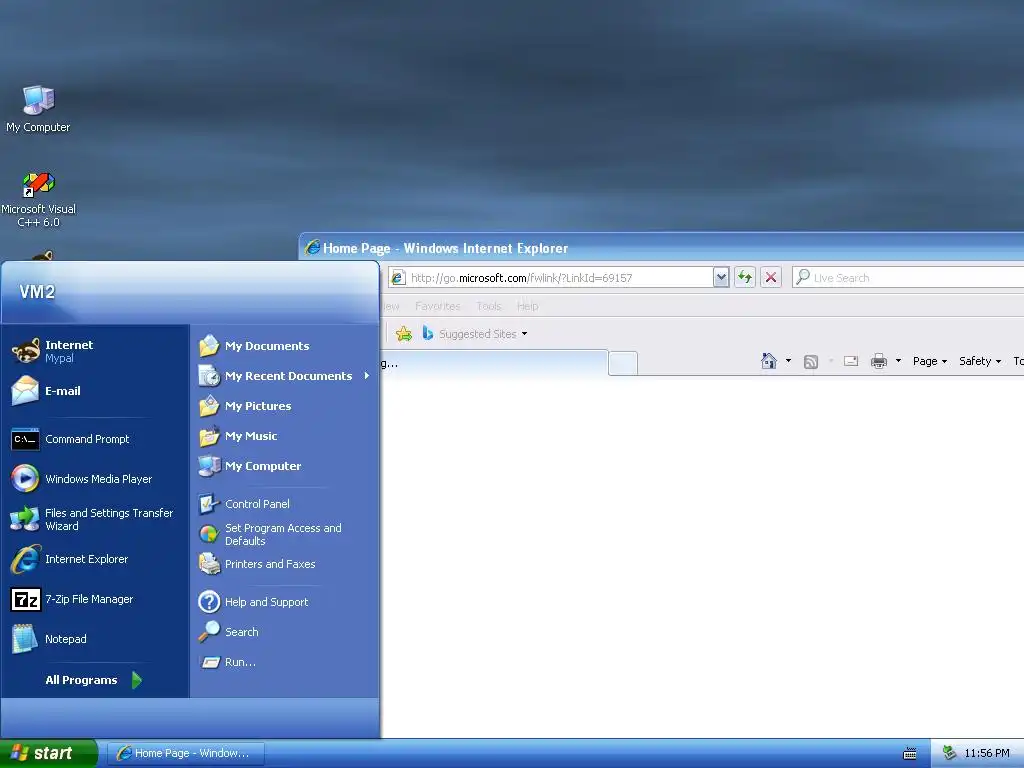The width and height of the screenshot is (1024, 768).
Task: Select Microsoft Visual C++ 6.0 desktop shortcut
Action: point(38,199)
